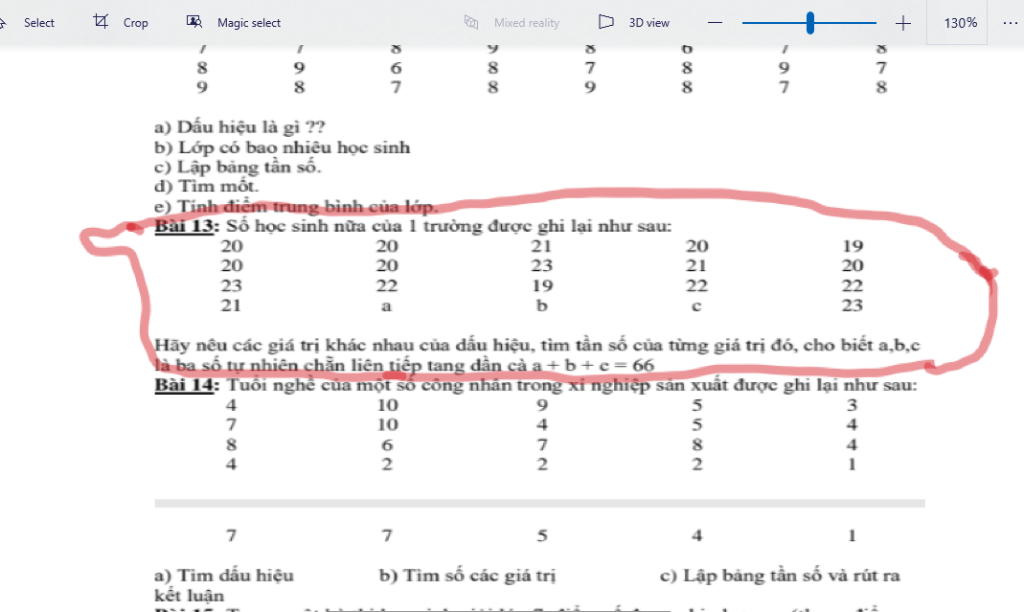The image size is (1024, 612).
Task: Click the letter 'b' in Bài 13 table
Action: coord(541,305)
